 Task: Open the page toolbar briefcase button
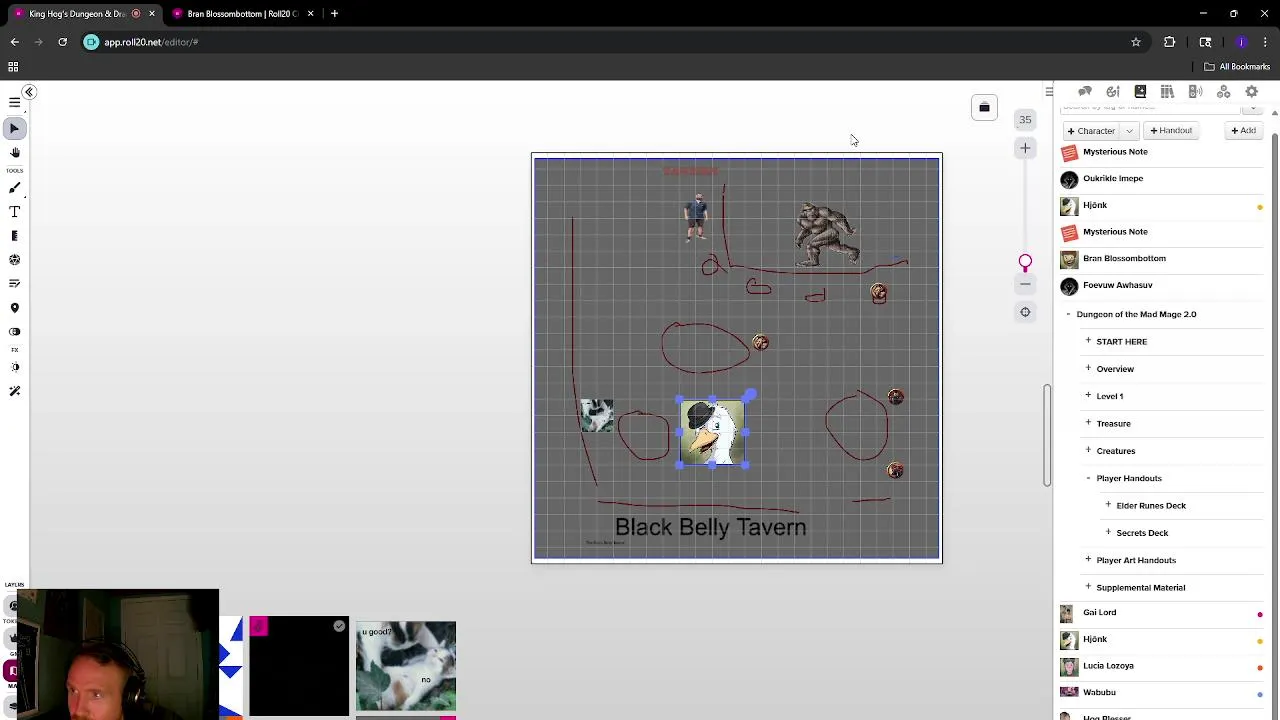(984, 108)
